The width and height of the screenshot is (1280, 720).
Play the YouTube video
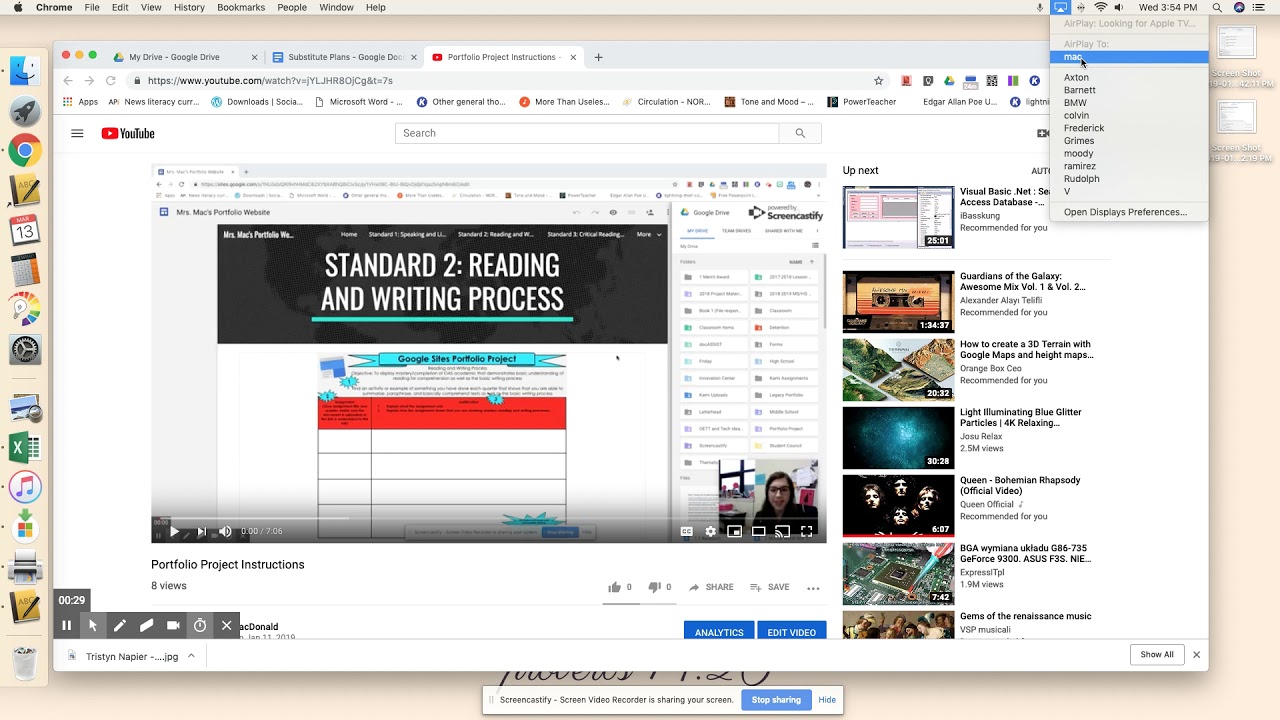175,531
